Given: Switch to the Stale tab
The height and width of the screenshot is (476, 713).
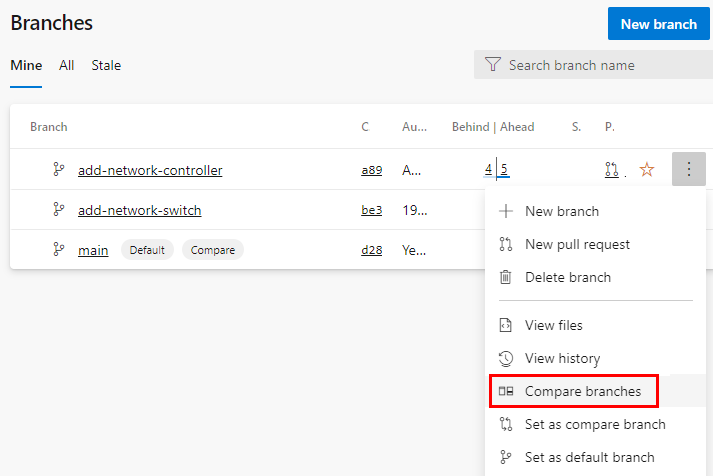Looking at the screenshot, I should click(106, 65).
